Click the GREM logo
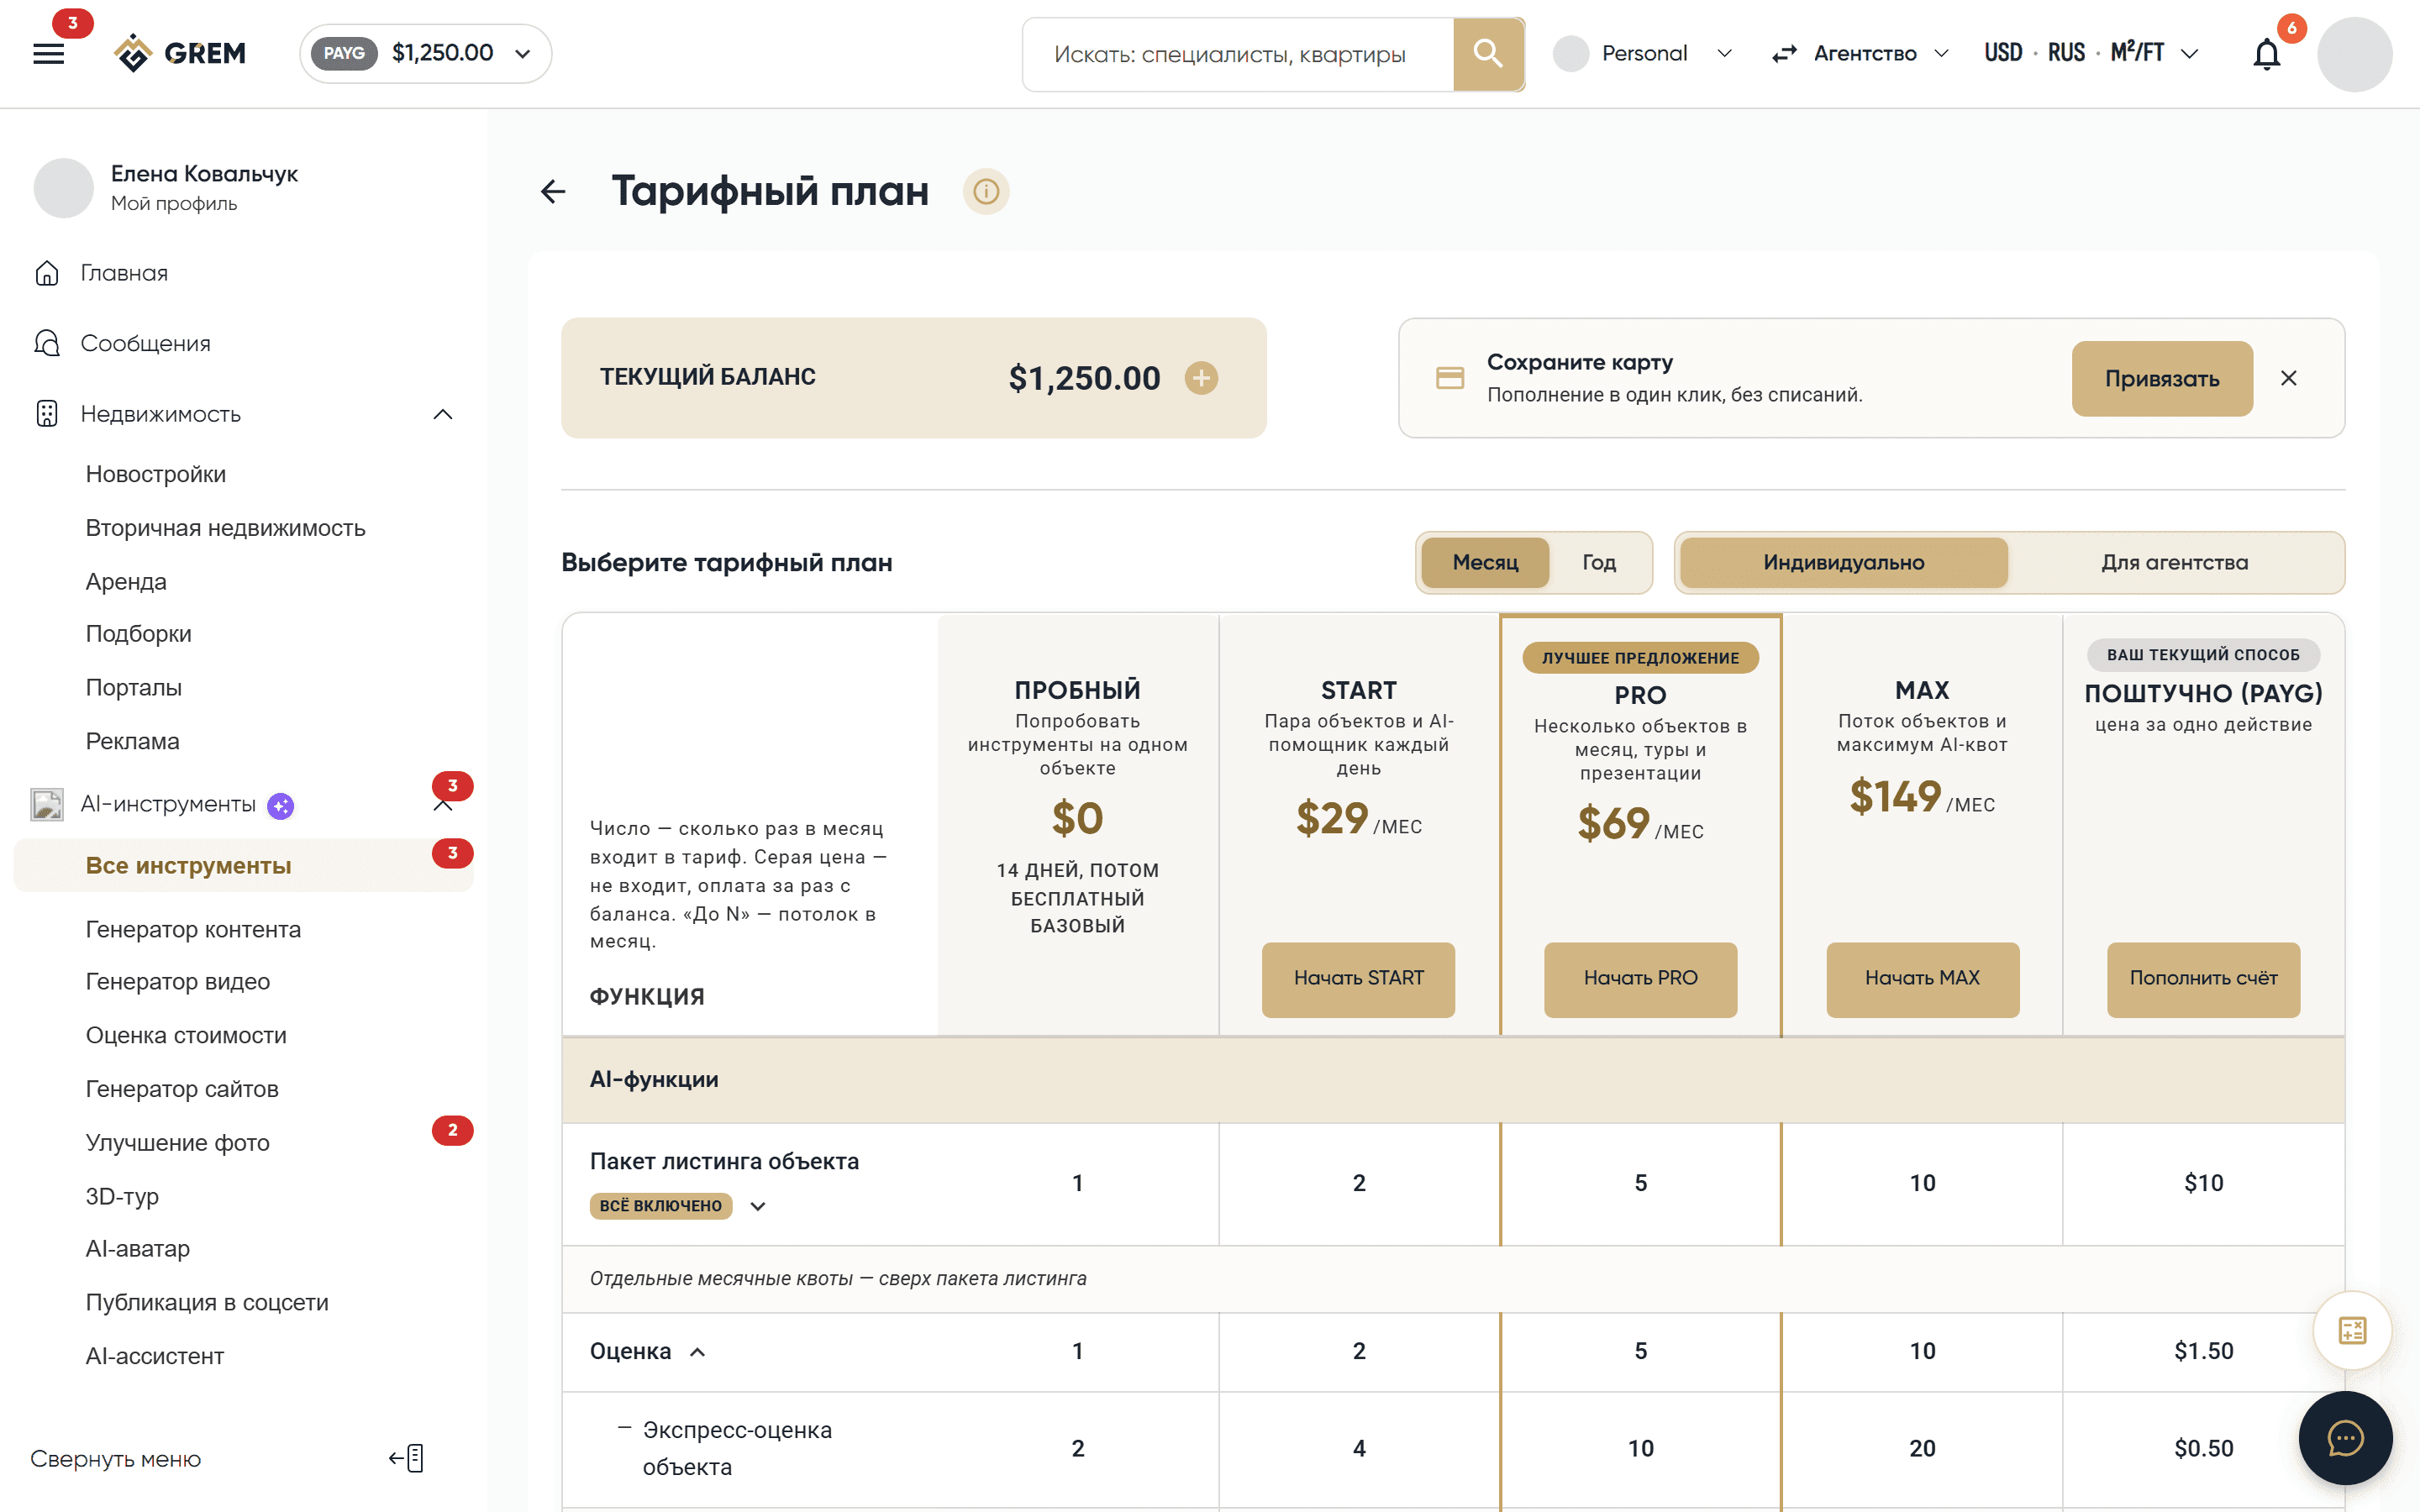Viewport: 2420px width, 1512px height. 180,53
